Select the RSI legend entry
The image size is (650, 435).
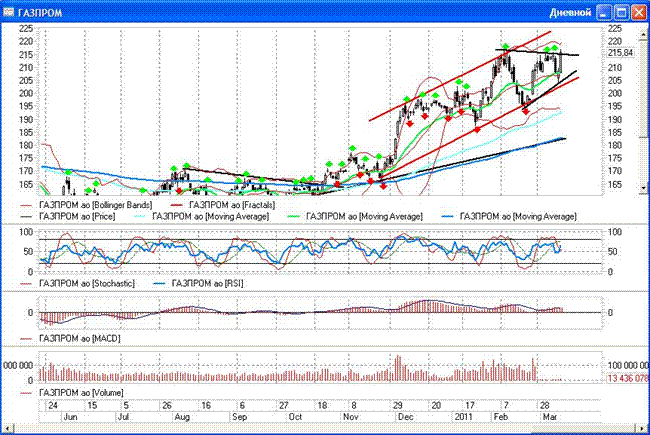point(199,284)
